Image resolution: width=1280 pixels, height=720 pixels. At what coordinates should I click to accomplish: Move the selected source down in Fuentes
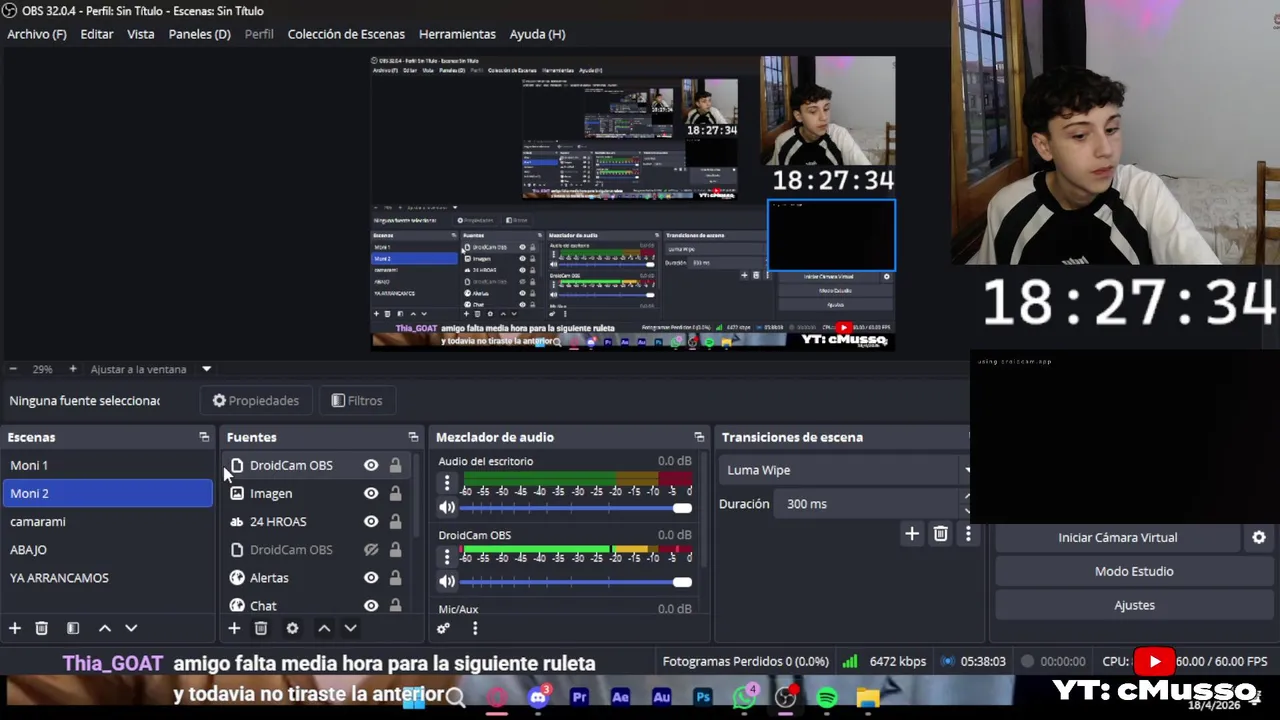[350, 628]
